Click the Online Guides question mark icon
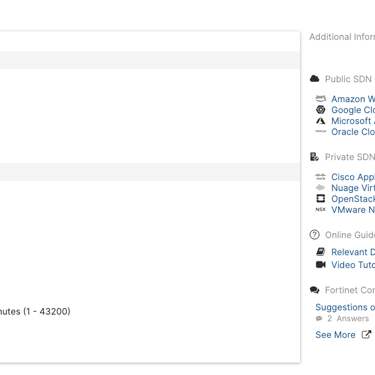The image size is (375, 375). (x=314, y=235)
